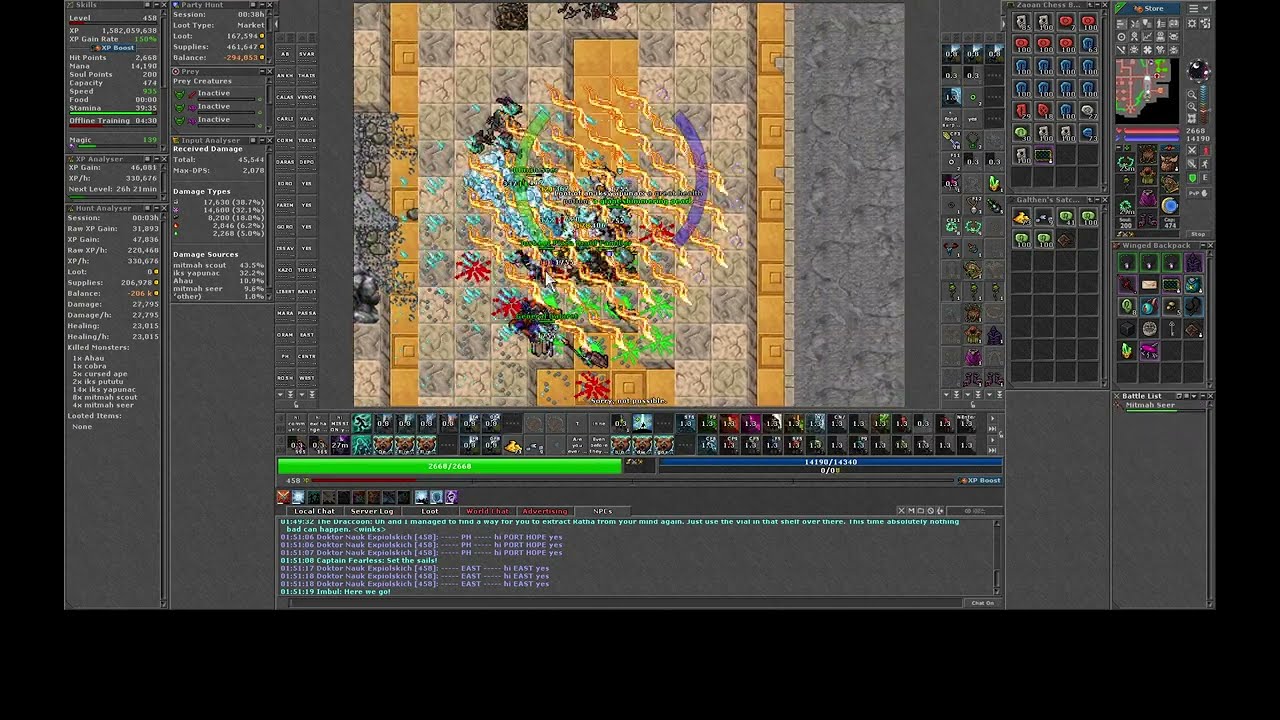Image resolution: width=1280 pixels, height=720 pixels.
Task: Click 'Imbul: Here we go!' chat line
Action: [335, 592]
